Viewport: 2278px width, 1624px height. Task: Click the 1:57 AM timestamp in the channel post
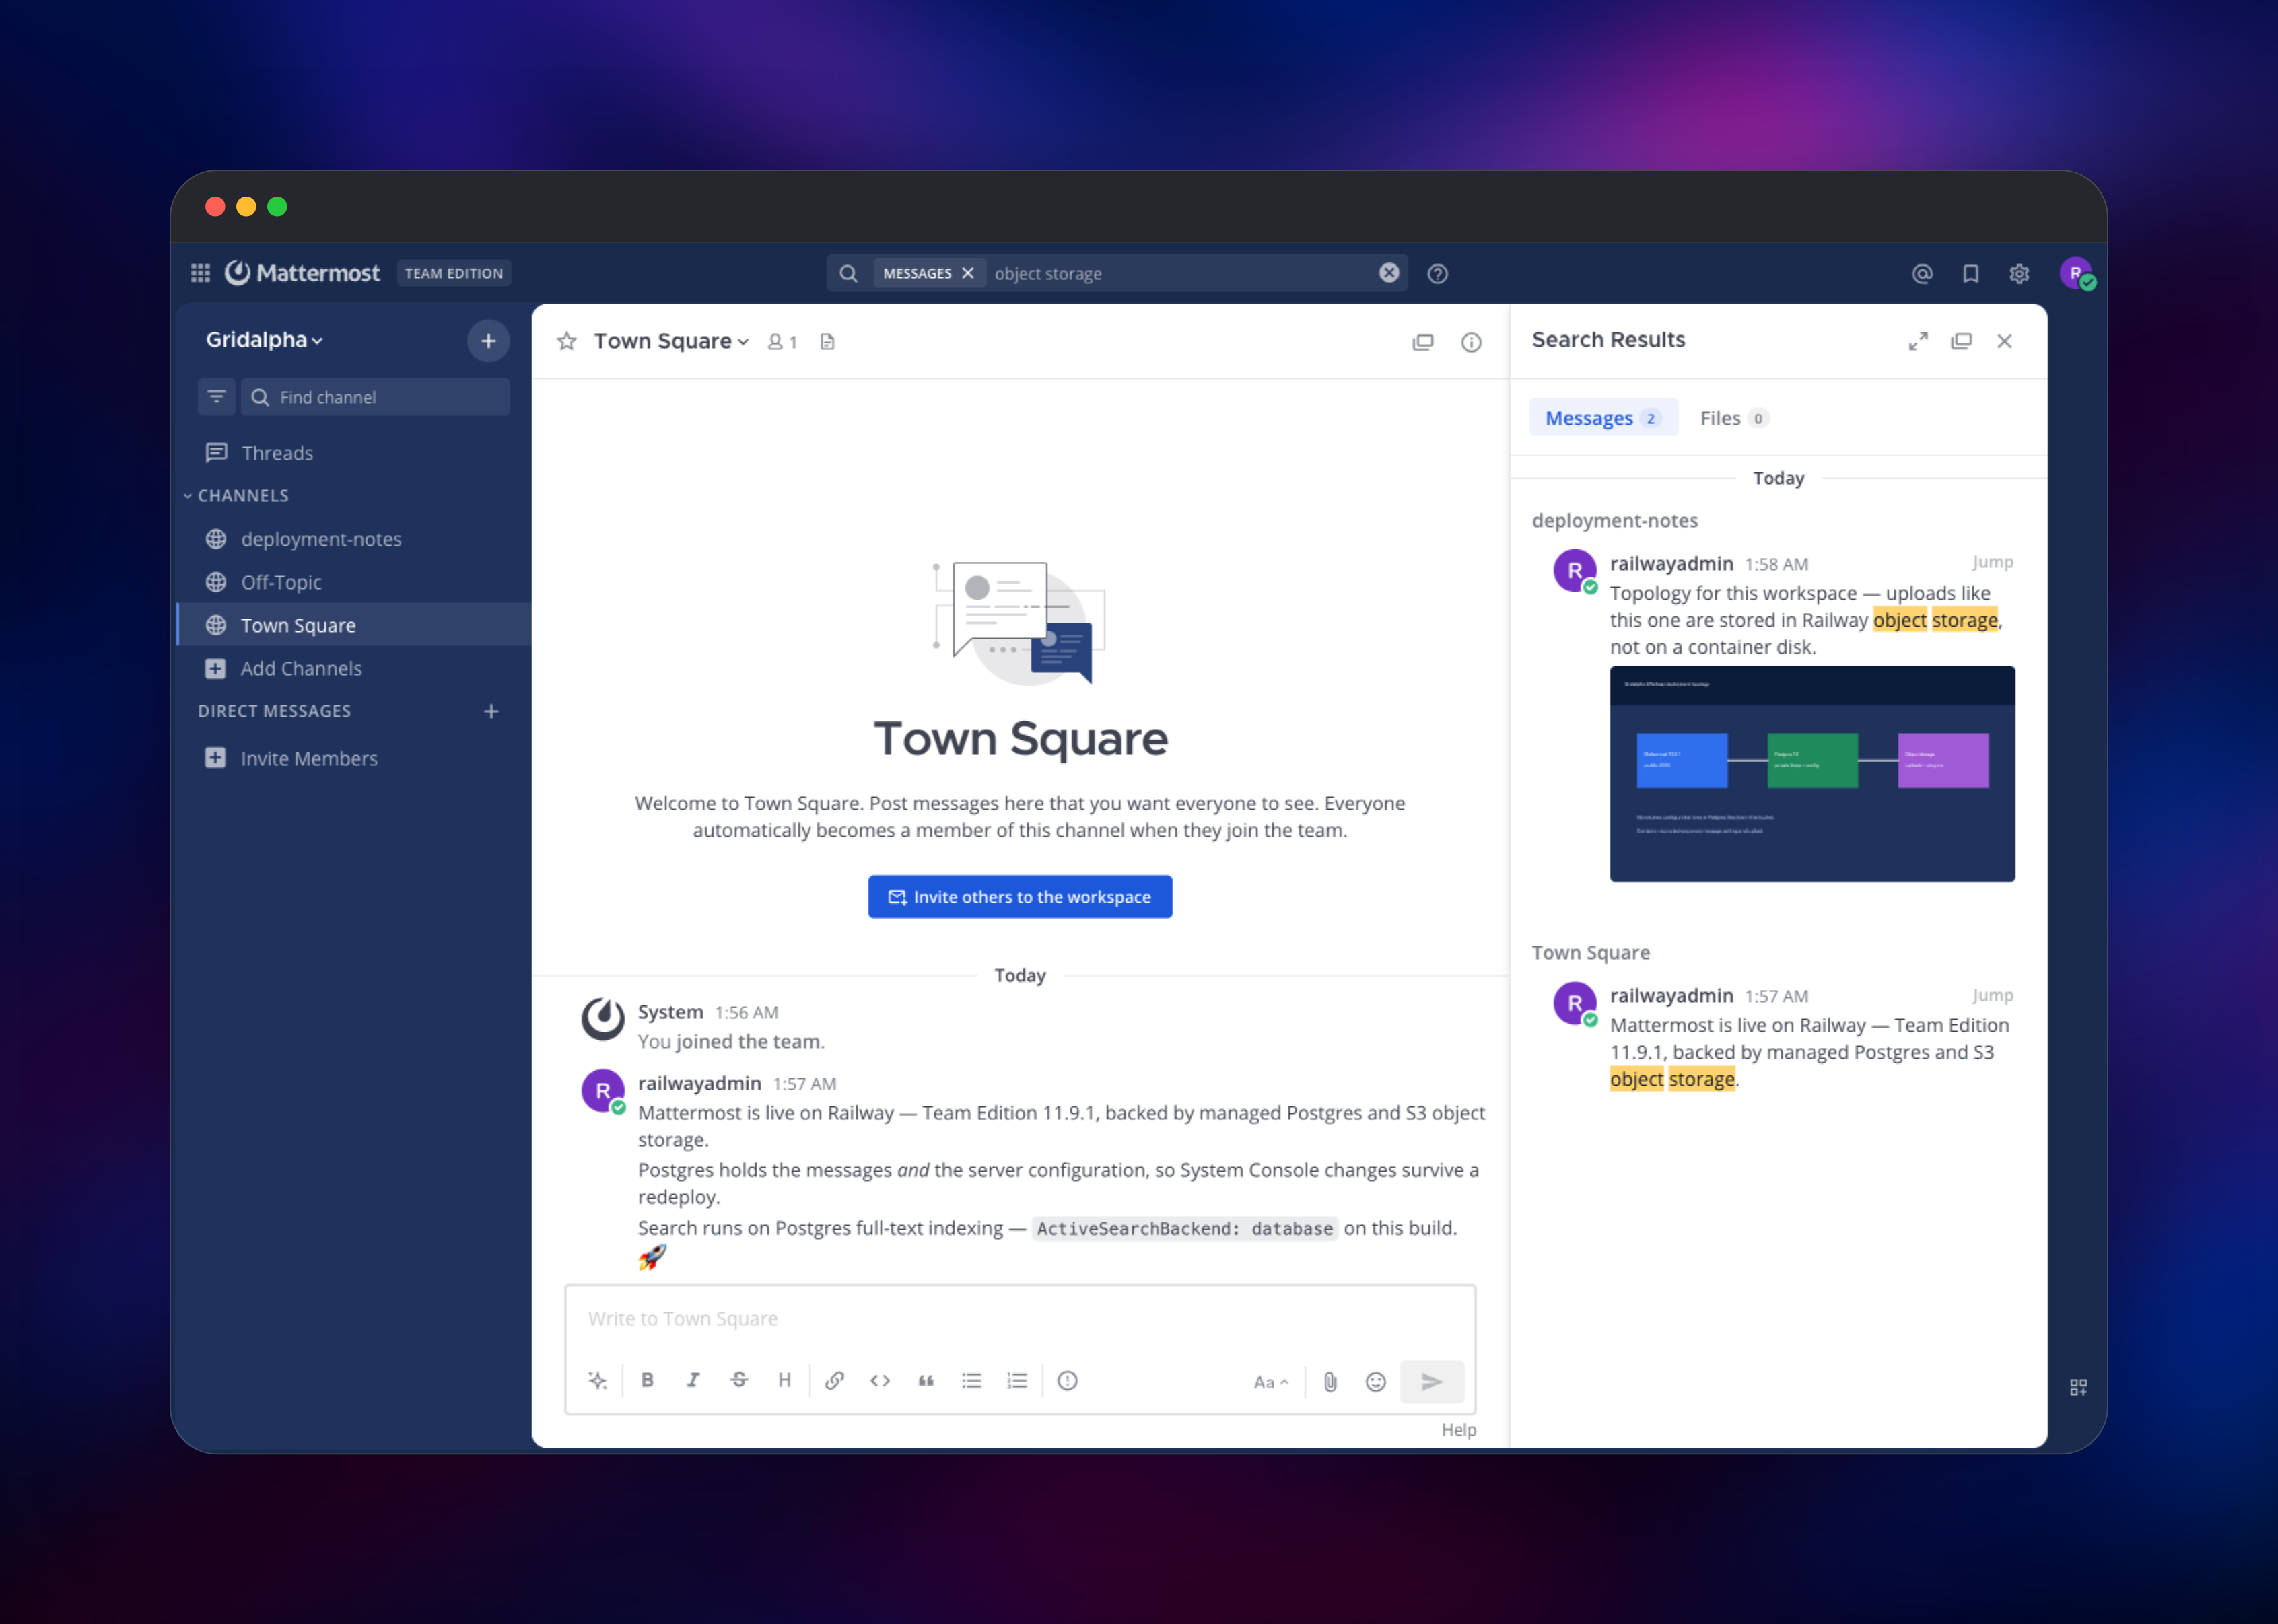[804, 1084]
